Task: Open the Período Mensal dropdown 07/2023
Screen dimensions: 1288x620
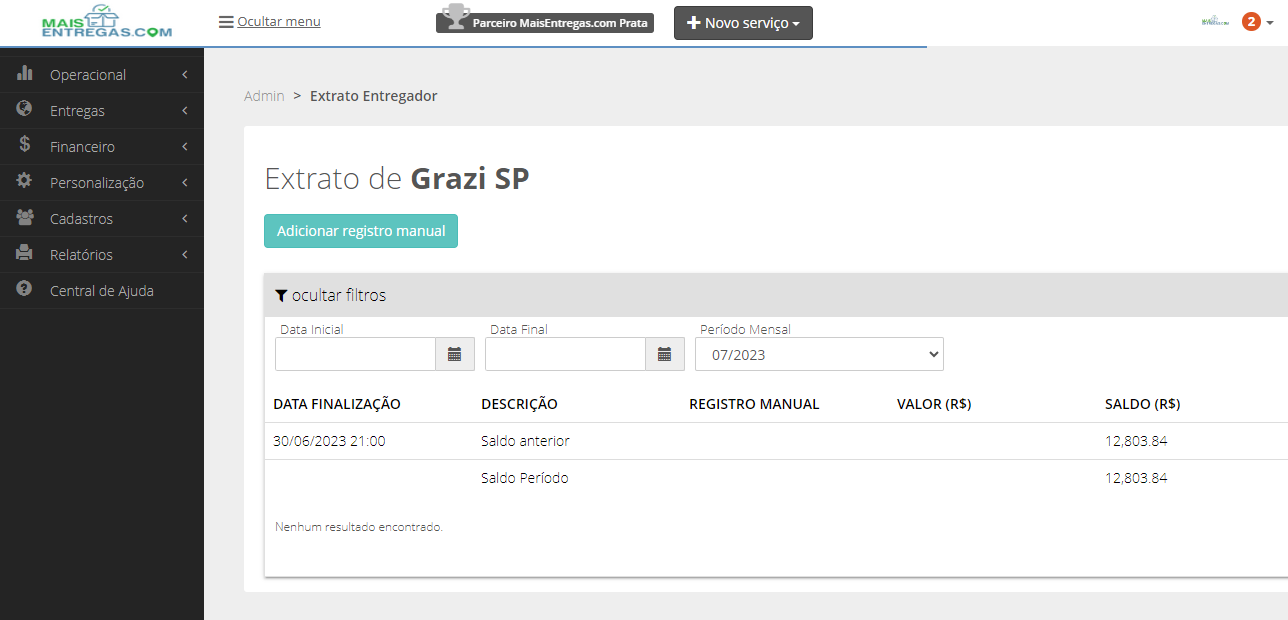Action: [x=819, y=354]
